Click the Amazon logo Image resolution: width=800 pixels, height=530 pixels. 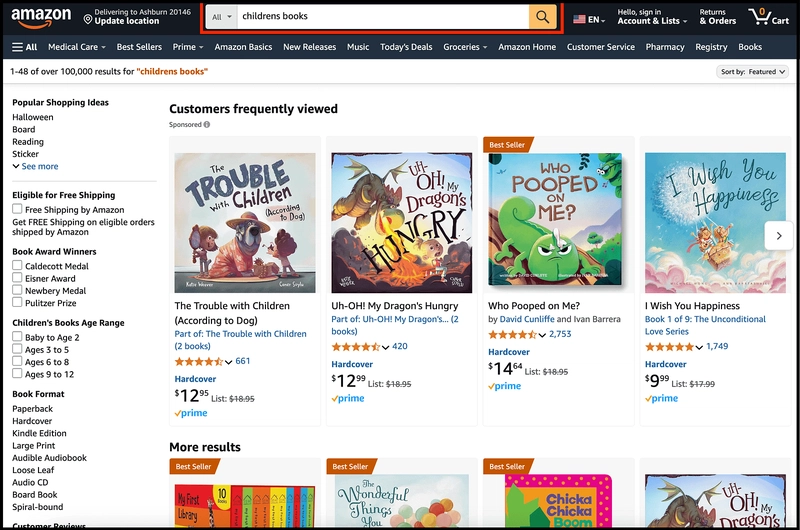point(42,17)
